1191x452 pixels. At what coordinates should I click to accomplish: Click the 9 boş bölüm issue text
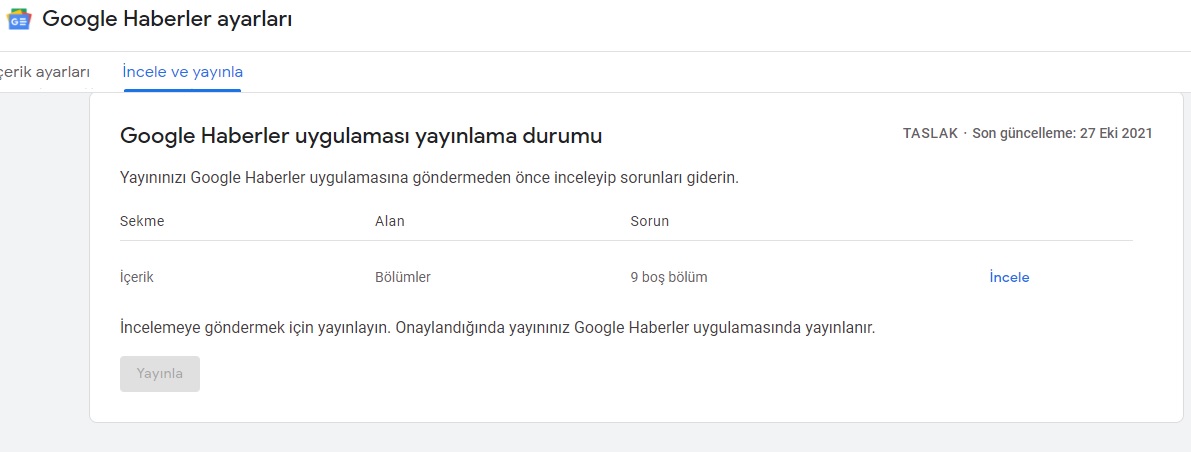pos(668,277)
